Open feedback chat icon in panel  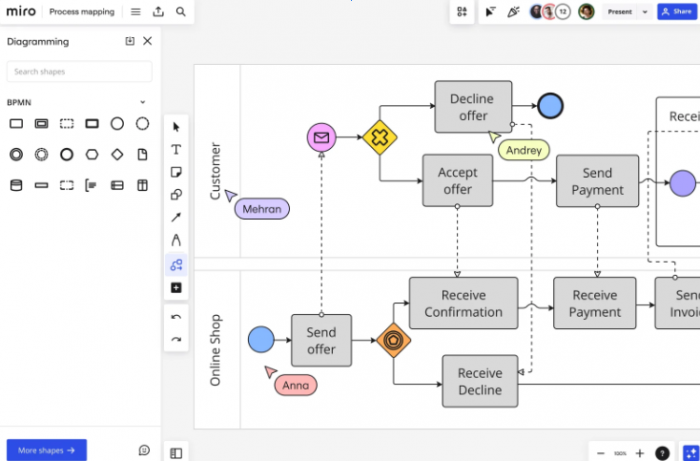pyautogui.click(x=144, y=450)
